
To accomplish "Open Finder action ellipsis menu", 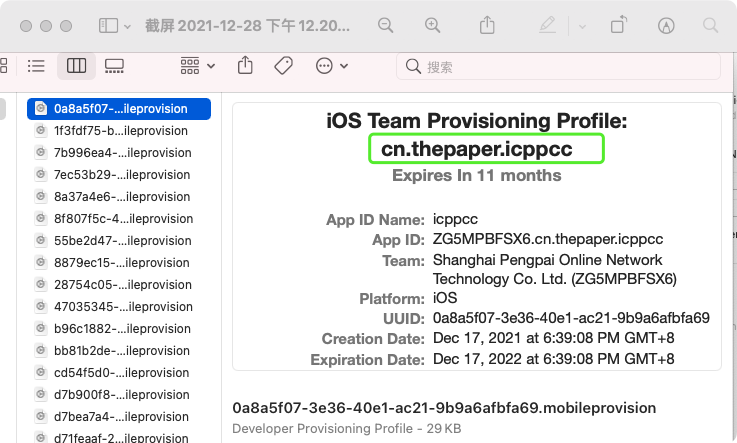I will pyautogui.click(x=332, y=66).
